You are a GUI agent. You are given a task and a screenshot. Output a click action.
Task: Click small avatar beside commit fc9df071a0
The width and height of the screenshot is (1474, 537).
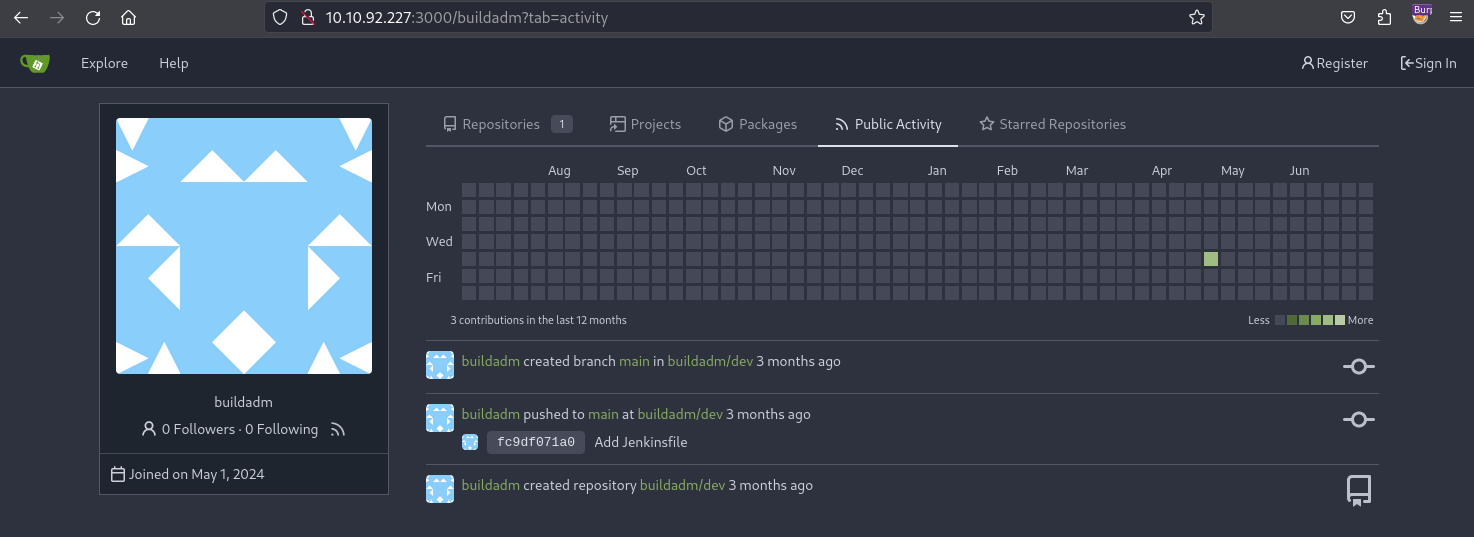470,442
